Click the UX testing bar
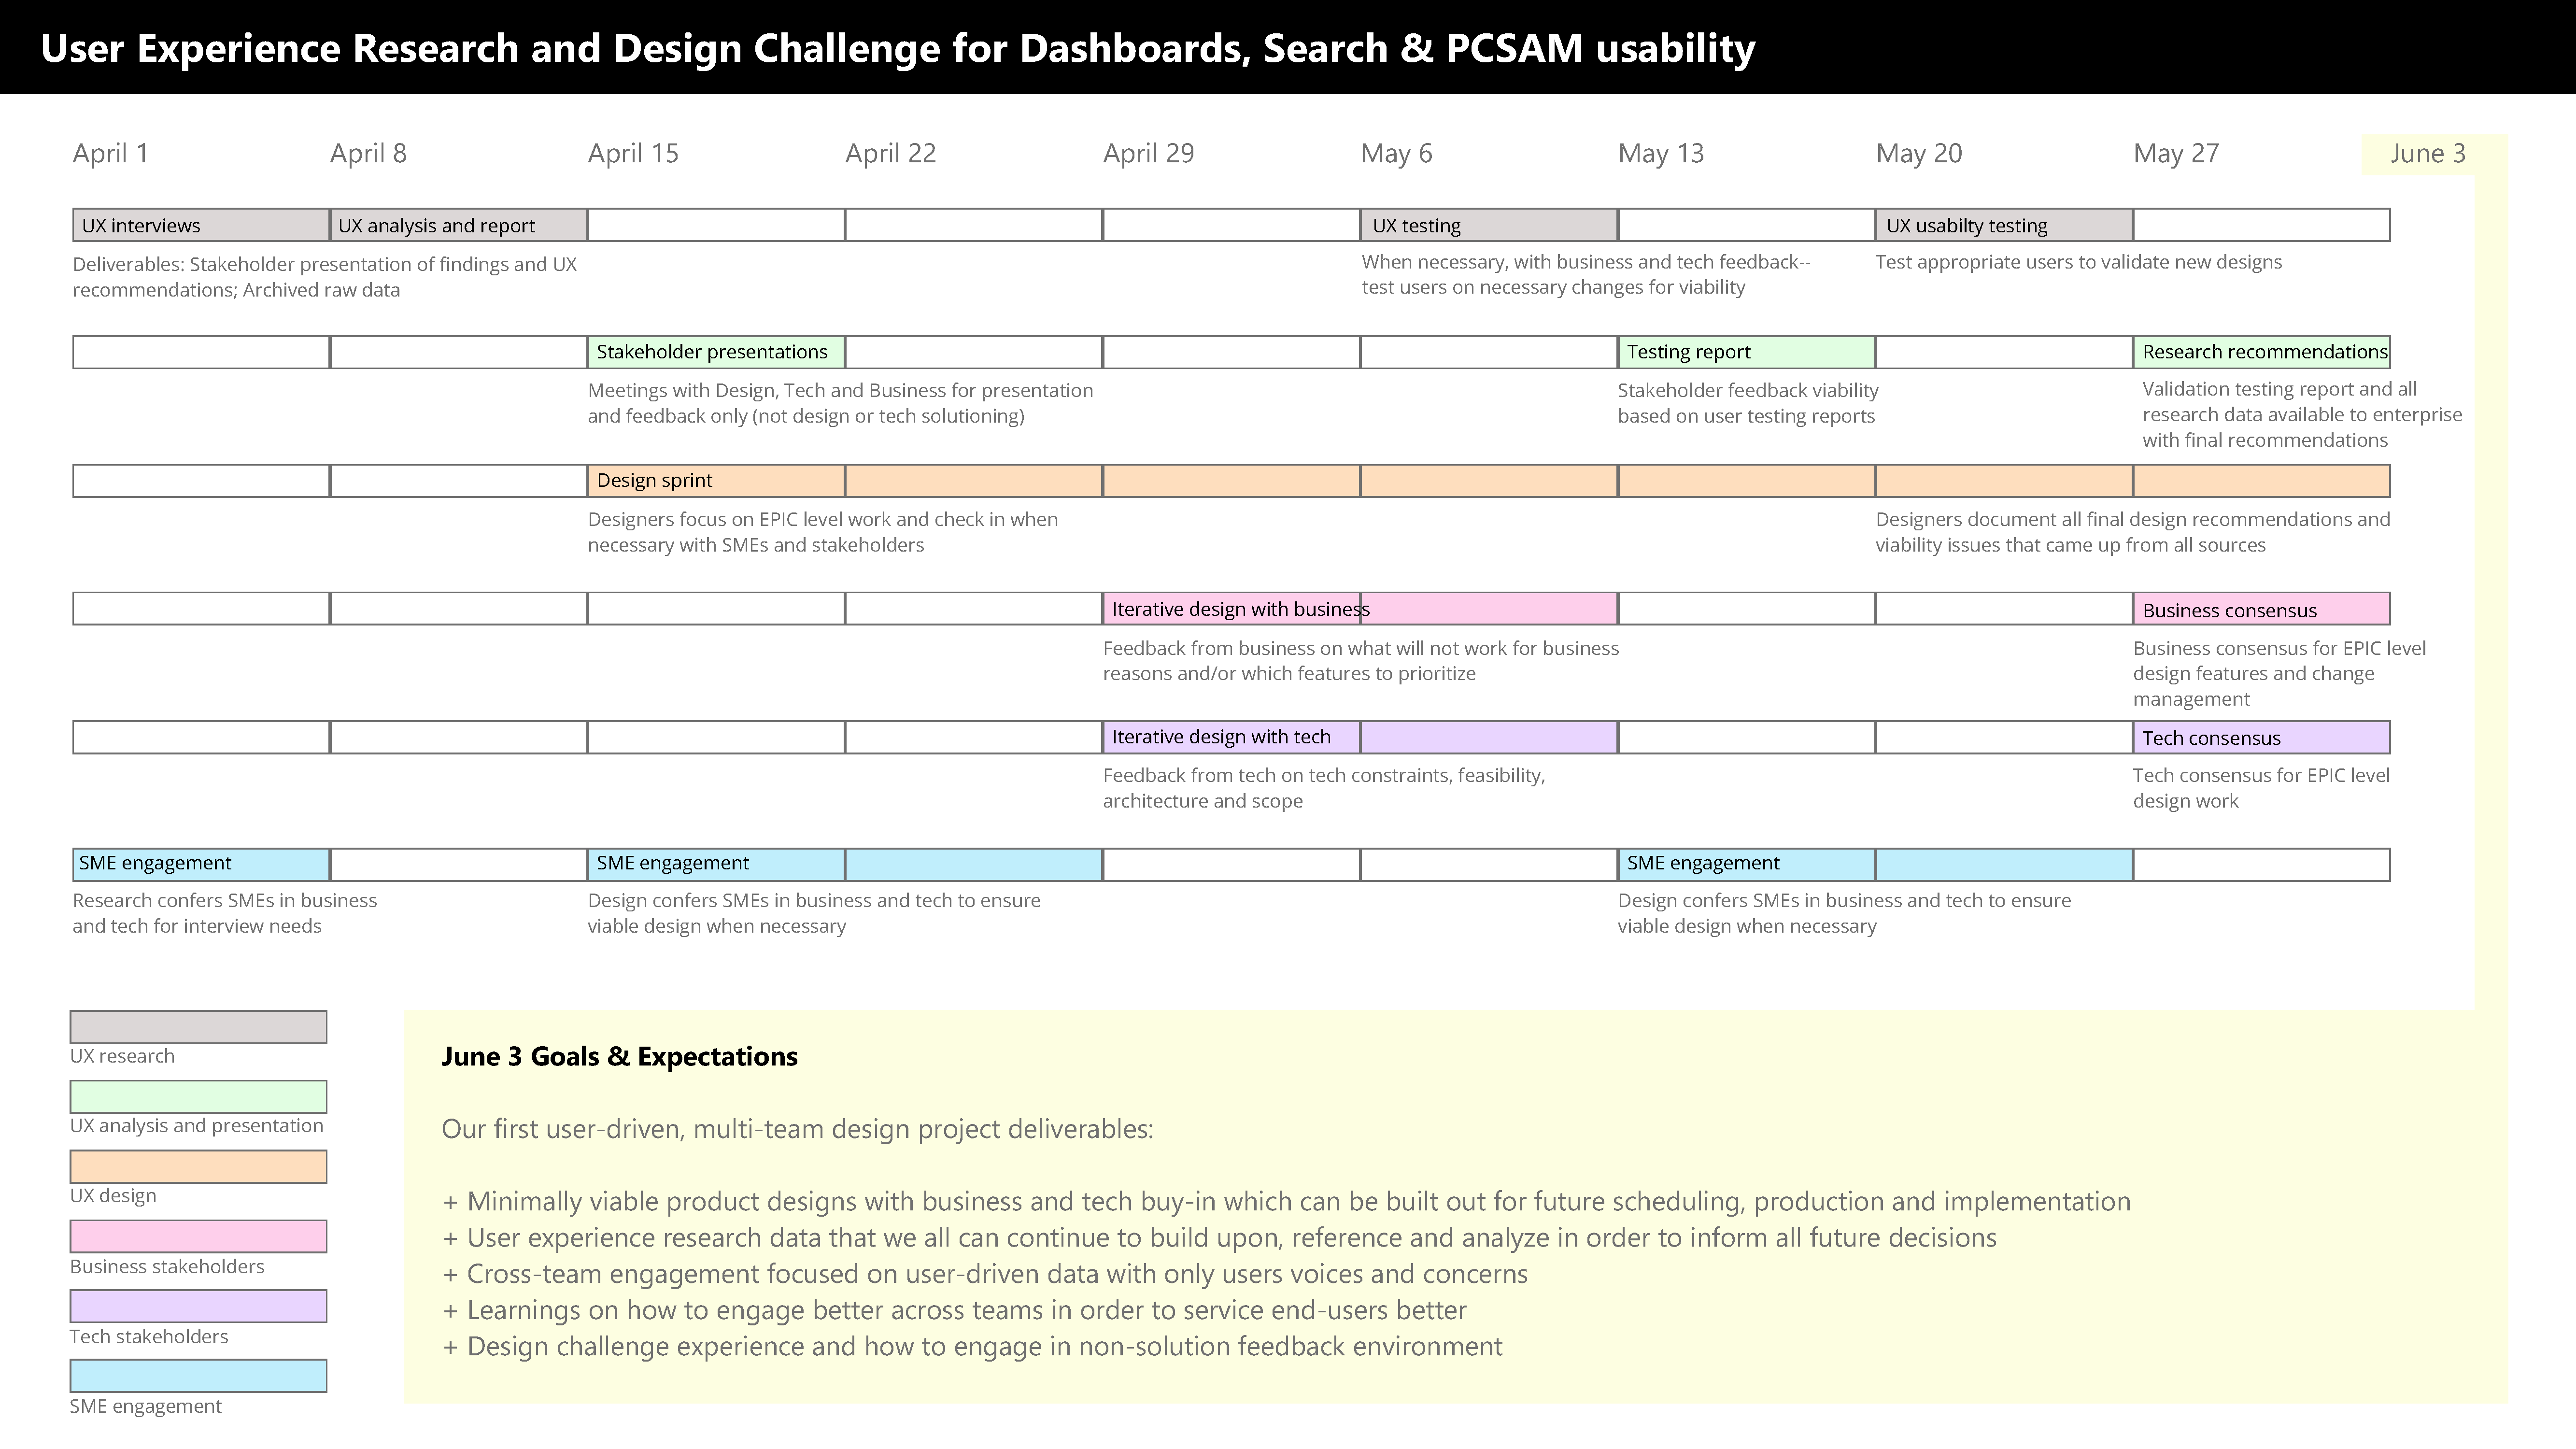Screen dimensions: 2576x1449 point(1489,225)
